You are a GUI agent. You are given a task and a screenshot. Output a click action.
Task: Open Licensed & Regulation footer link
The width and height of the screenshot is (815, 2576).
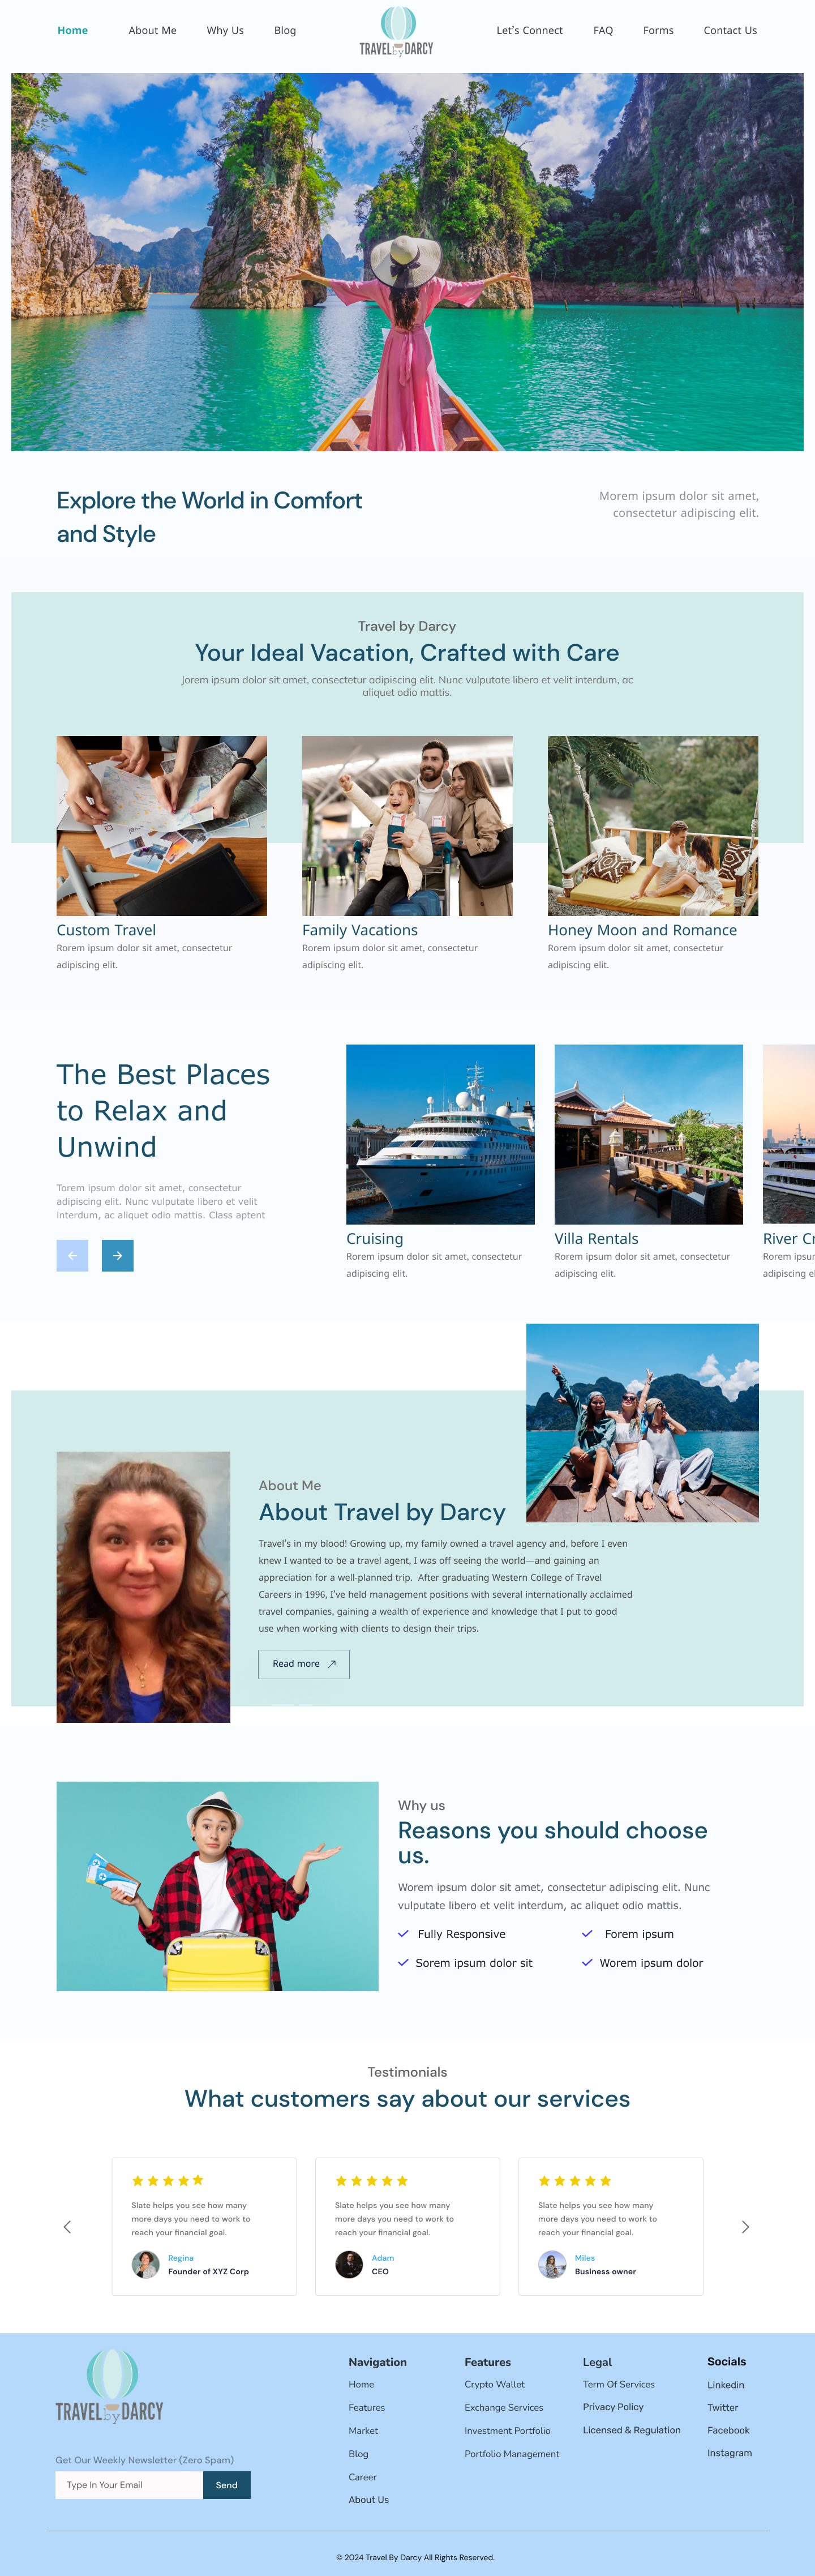(632, 2430)
